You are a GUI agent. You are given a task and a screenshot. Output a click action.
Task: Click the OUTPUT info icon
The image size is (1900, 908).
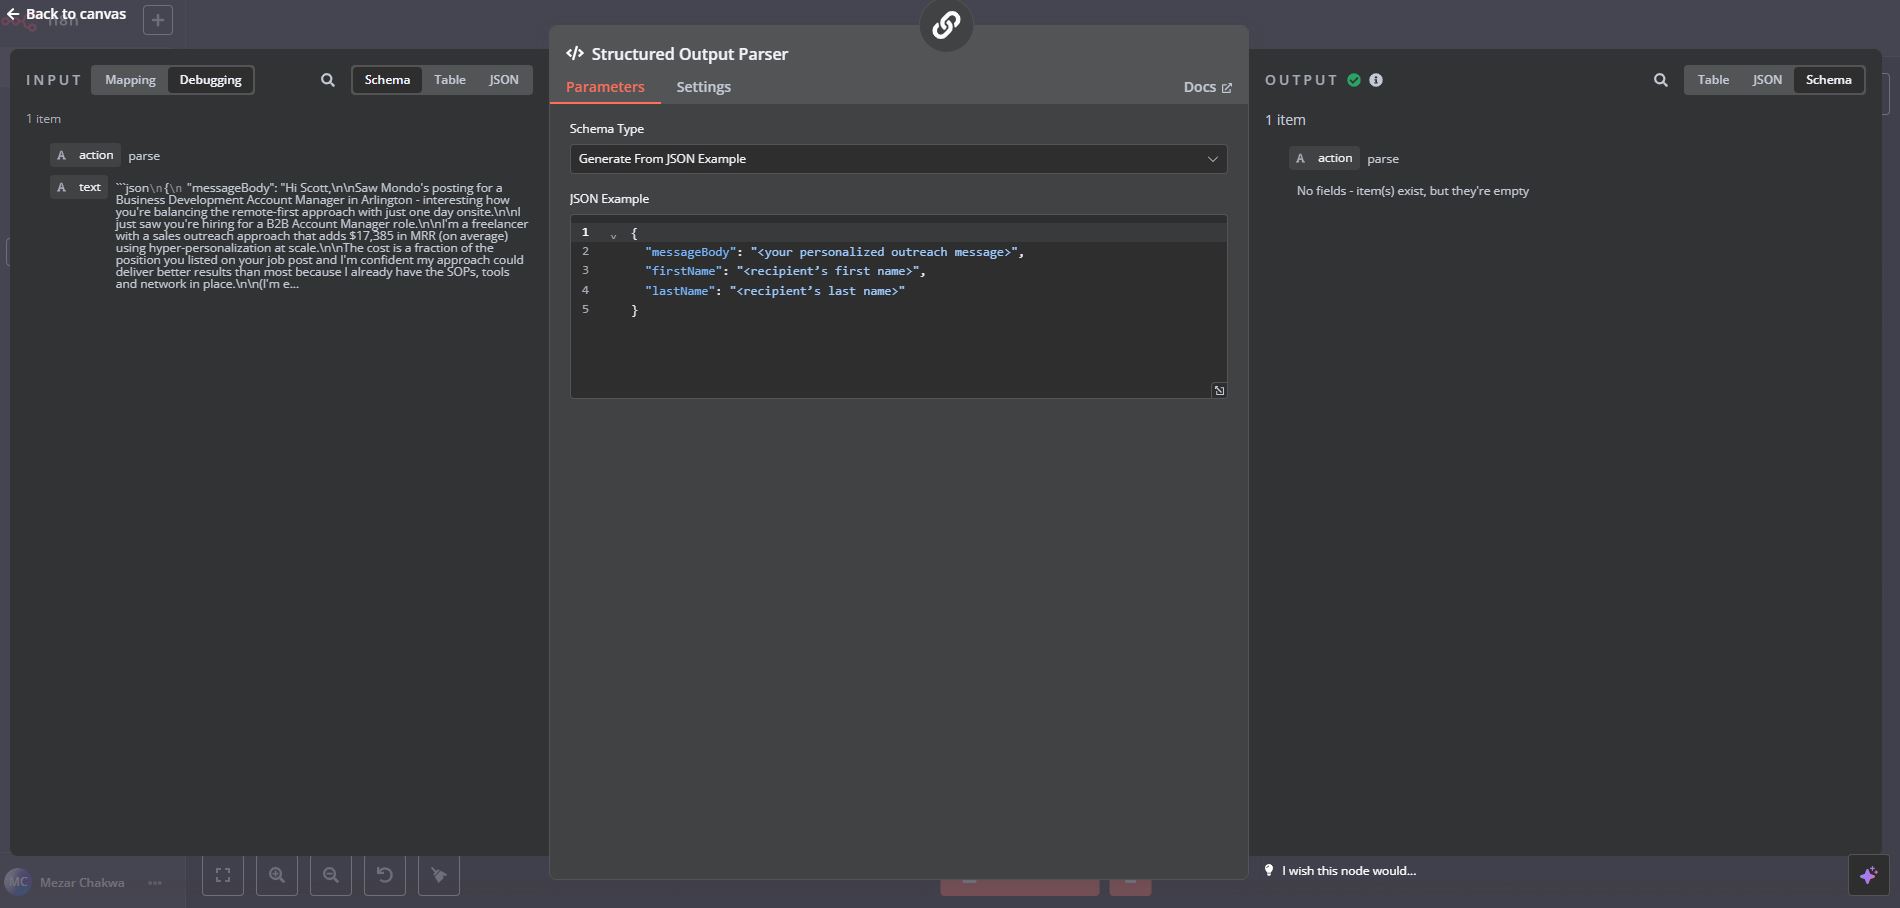(1376, 80)
